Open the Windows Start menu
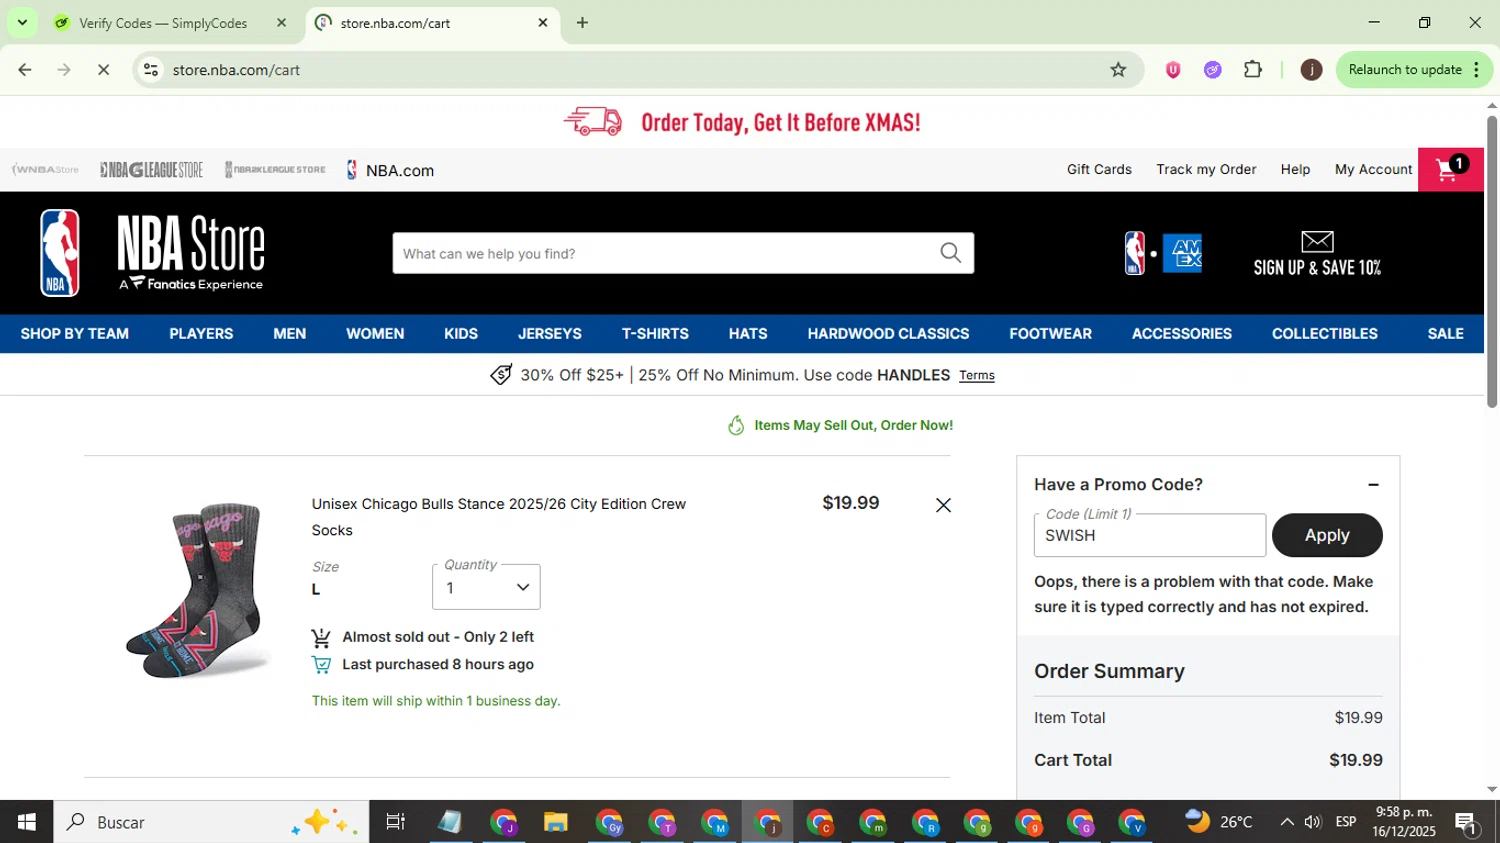The height and width of the screenshot is (843, 1500). coord(26,822)
